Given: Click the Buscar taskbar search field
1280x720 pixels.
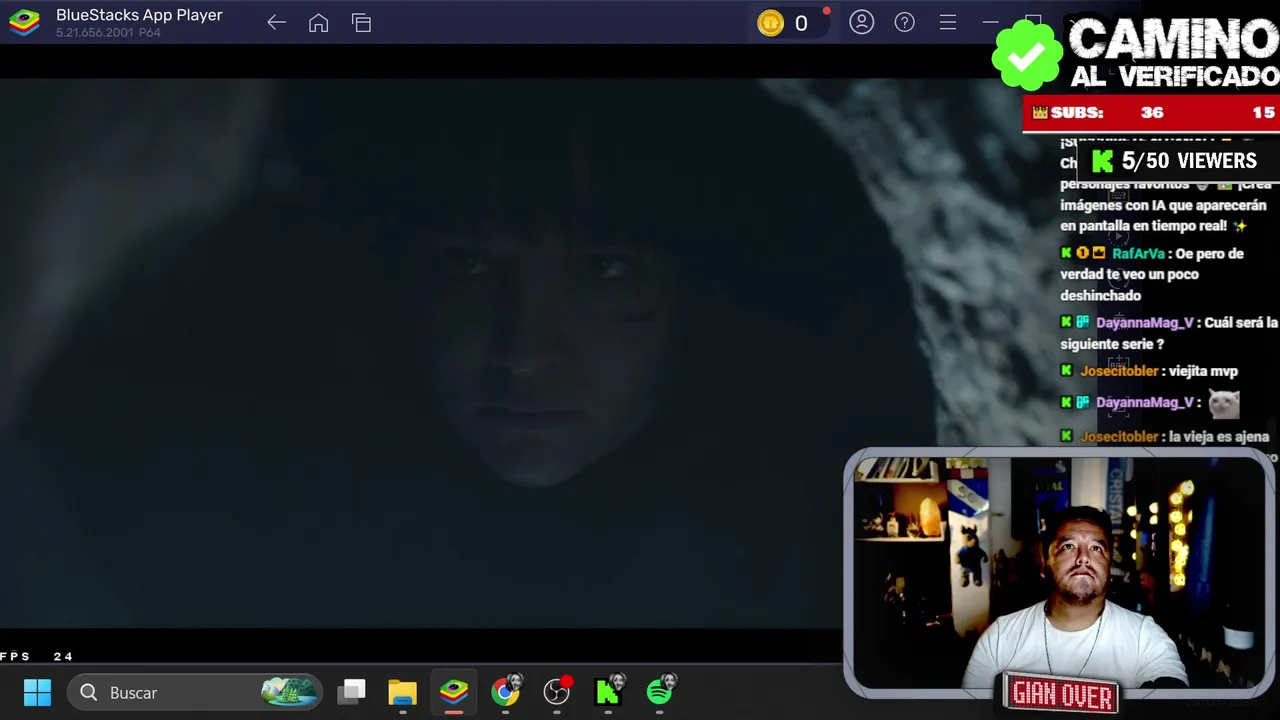Looking at the screenshot, I should [x=195, y=692].
